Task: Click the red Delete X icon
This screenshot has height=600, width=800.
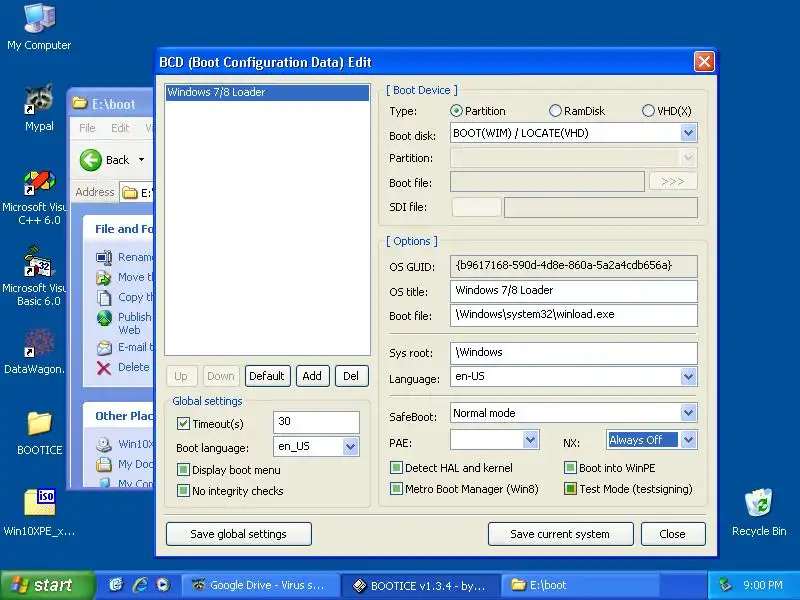Action: click(104, 368)
